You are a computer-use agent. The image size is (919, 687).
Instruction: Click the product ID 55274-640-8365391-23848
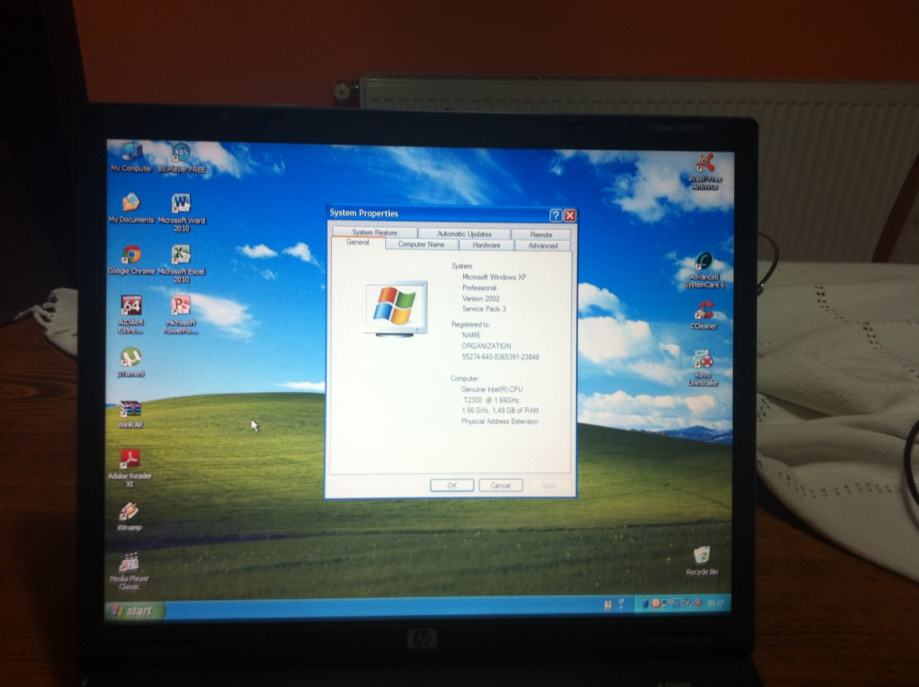(501, 356)
